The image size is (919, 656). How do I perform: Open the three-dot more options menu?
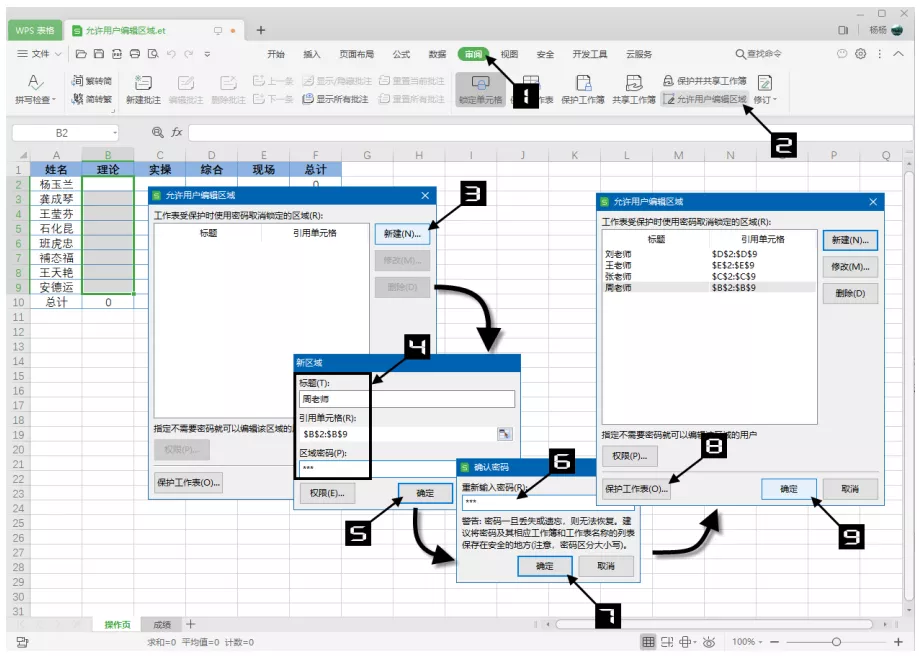879,53
